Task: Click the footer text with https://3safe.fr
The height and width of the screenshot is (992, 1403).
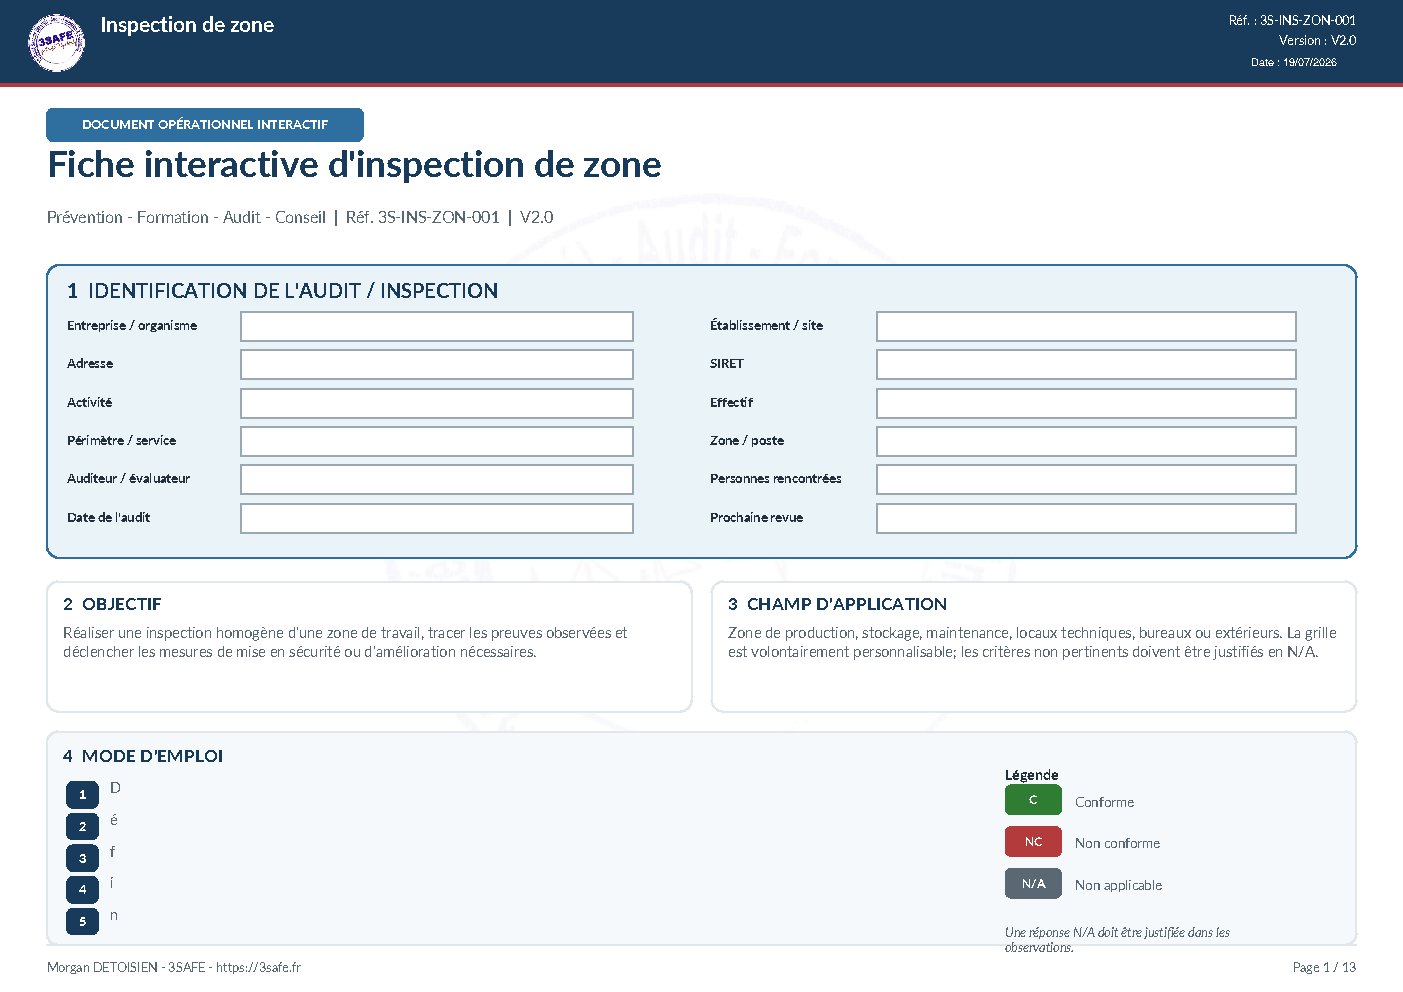Action: click(174, 967)
